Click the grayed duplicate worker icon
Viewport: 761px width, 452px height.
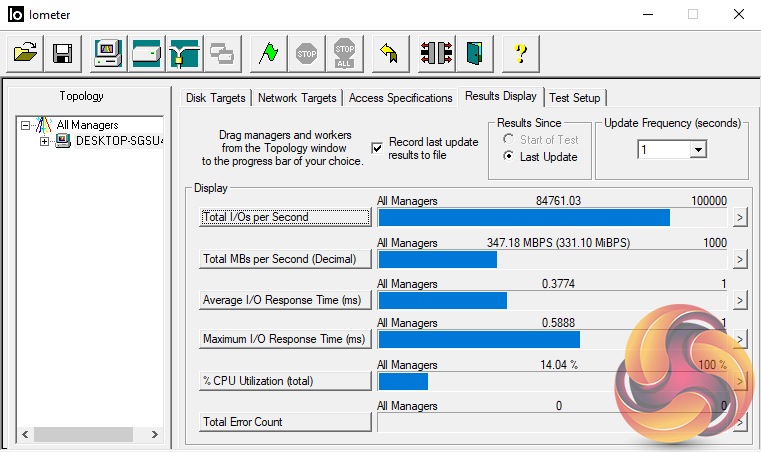click(x=222, y=53)
